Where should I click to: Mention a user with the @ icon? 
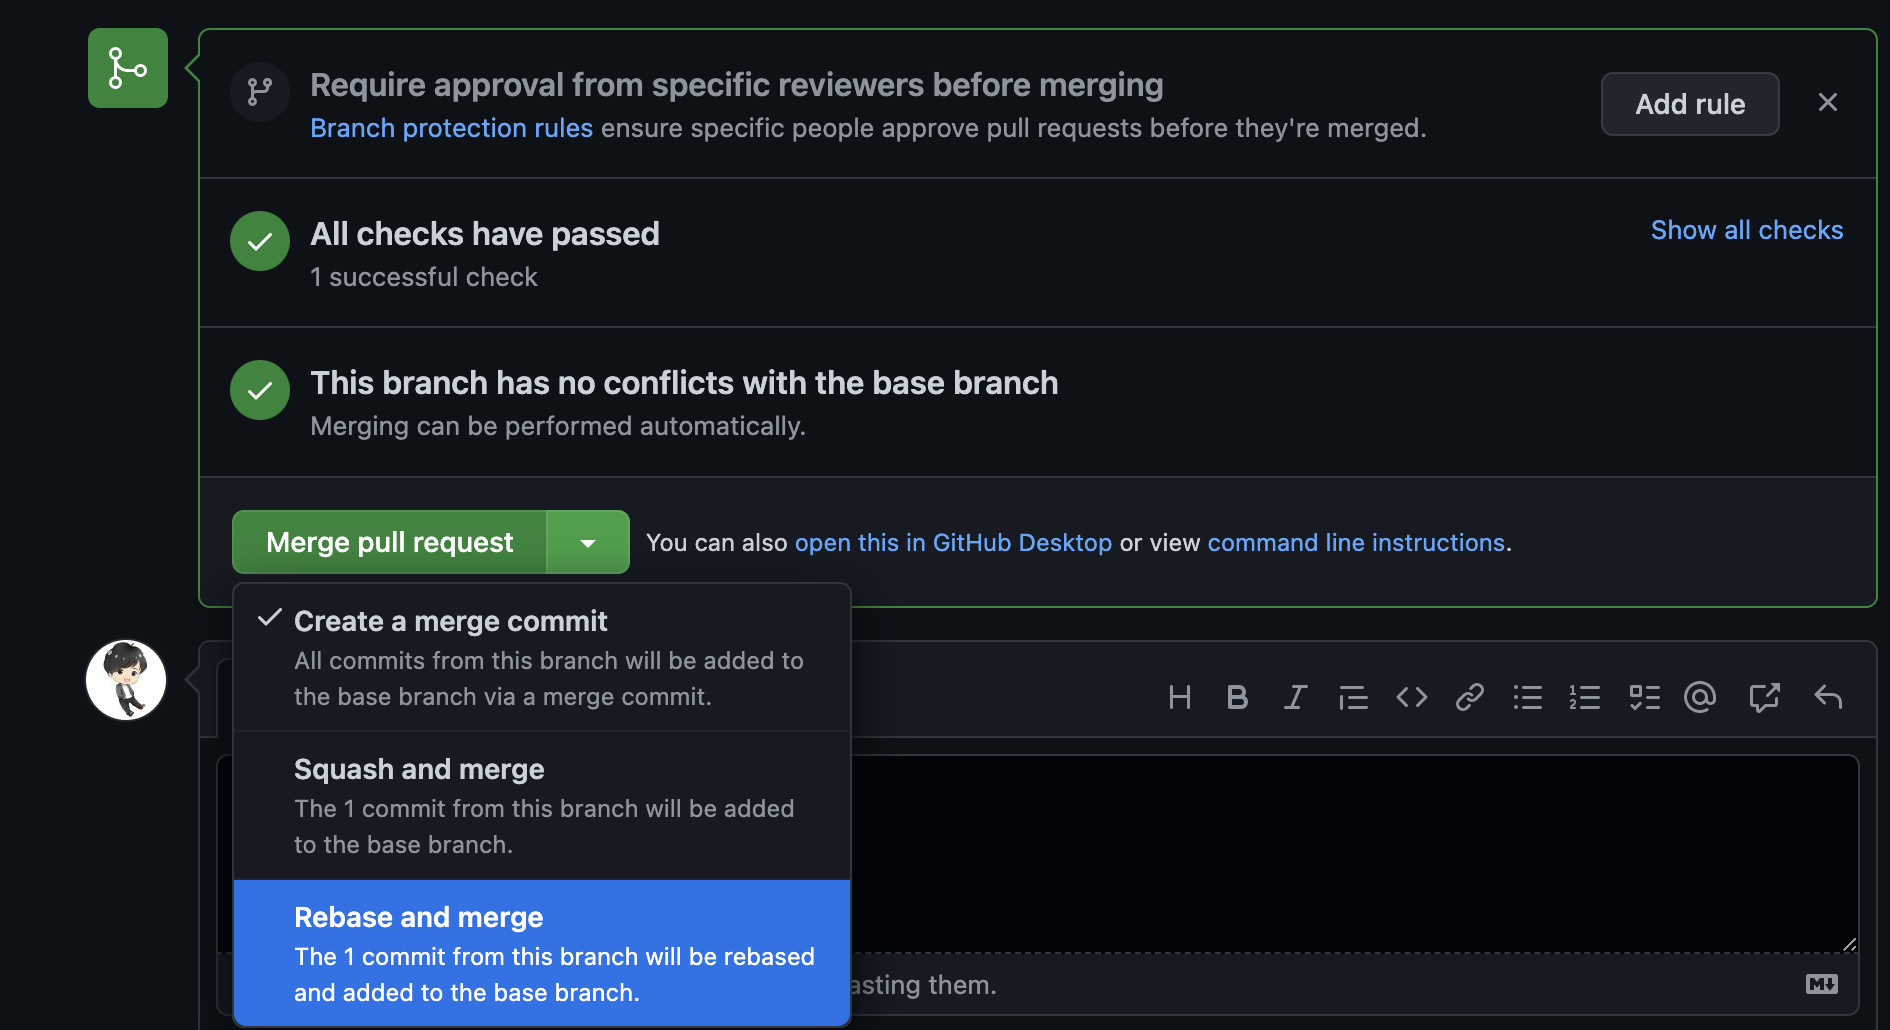[x=1701, y=697]
